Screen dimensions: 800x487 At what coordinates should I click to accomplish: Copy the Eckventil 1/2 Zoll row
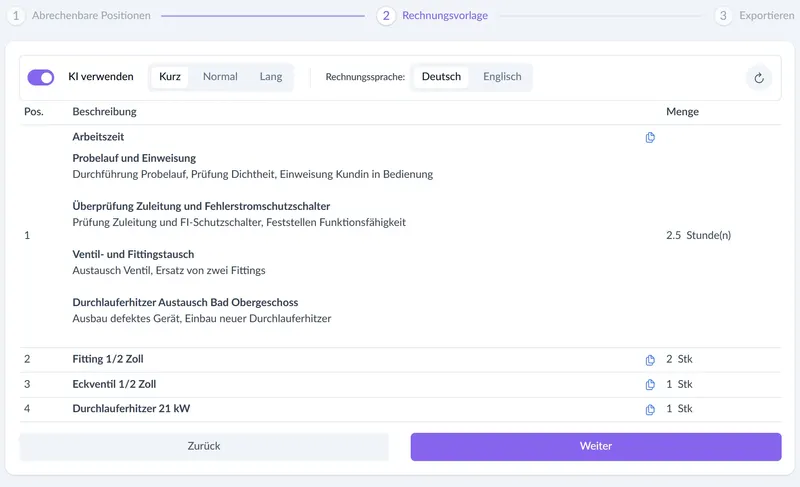tap(650, 385)
